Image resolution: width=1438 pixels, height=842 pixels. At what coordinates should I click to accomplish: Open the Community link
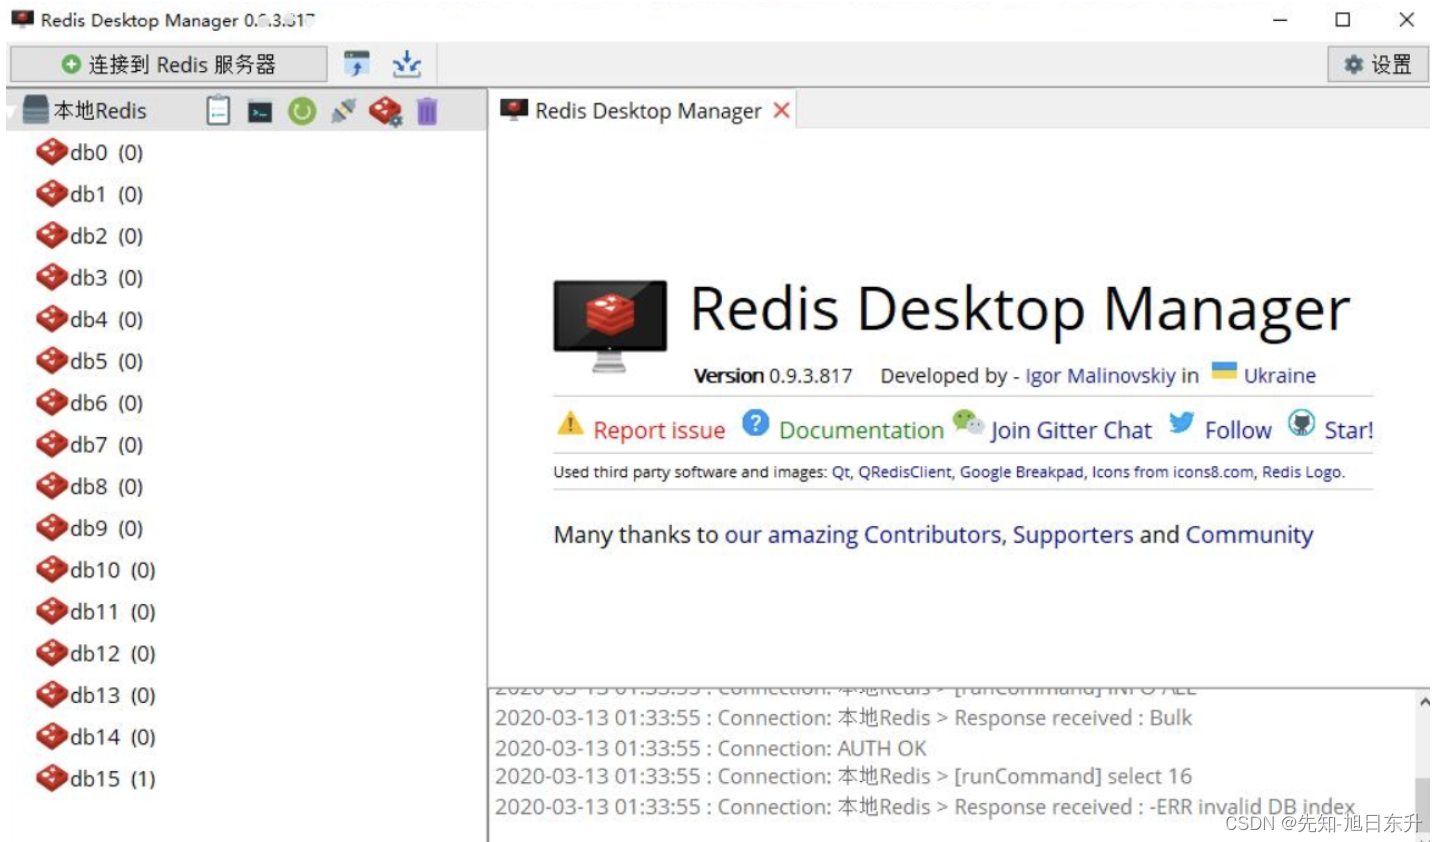(x=1250, y=535)
